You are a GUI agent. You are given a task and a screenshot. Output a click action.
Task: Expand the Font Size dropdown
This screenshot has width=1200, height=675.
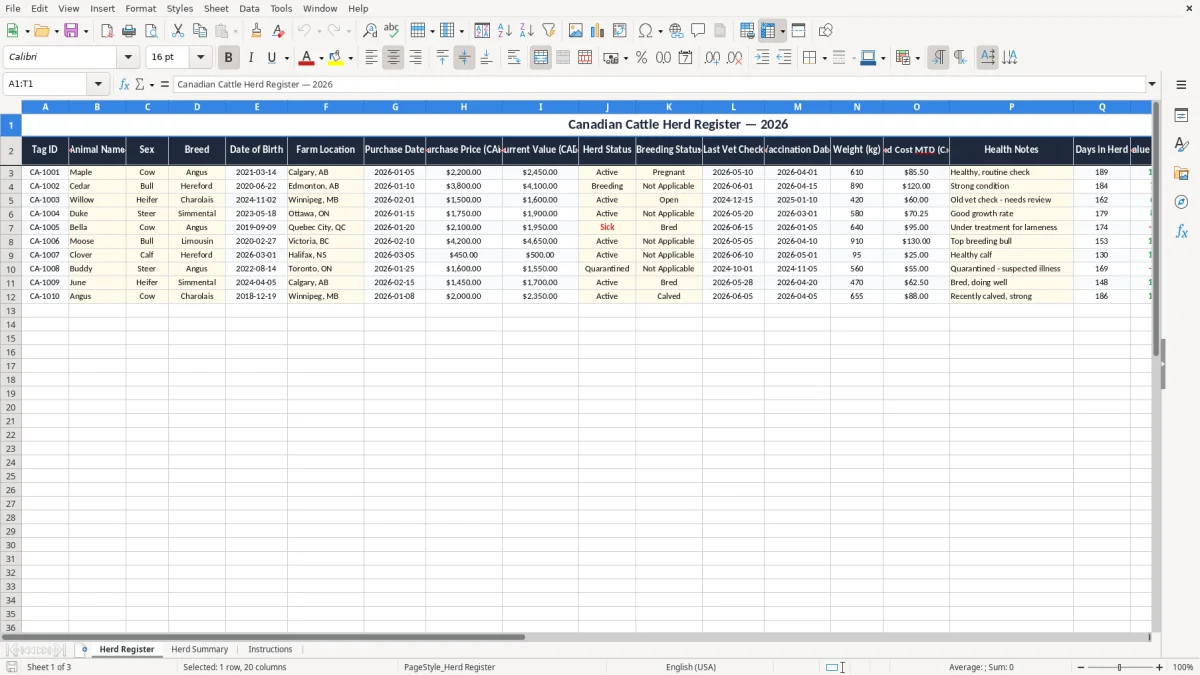[x=200, y=58]
